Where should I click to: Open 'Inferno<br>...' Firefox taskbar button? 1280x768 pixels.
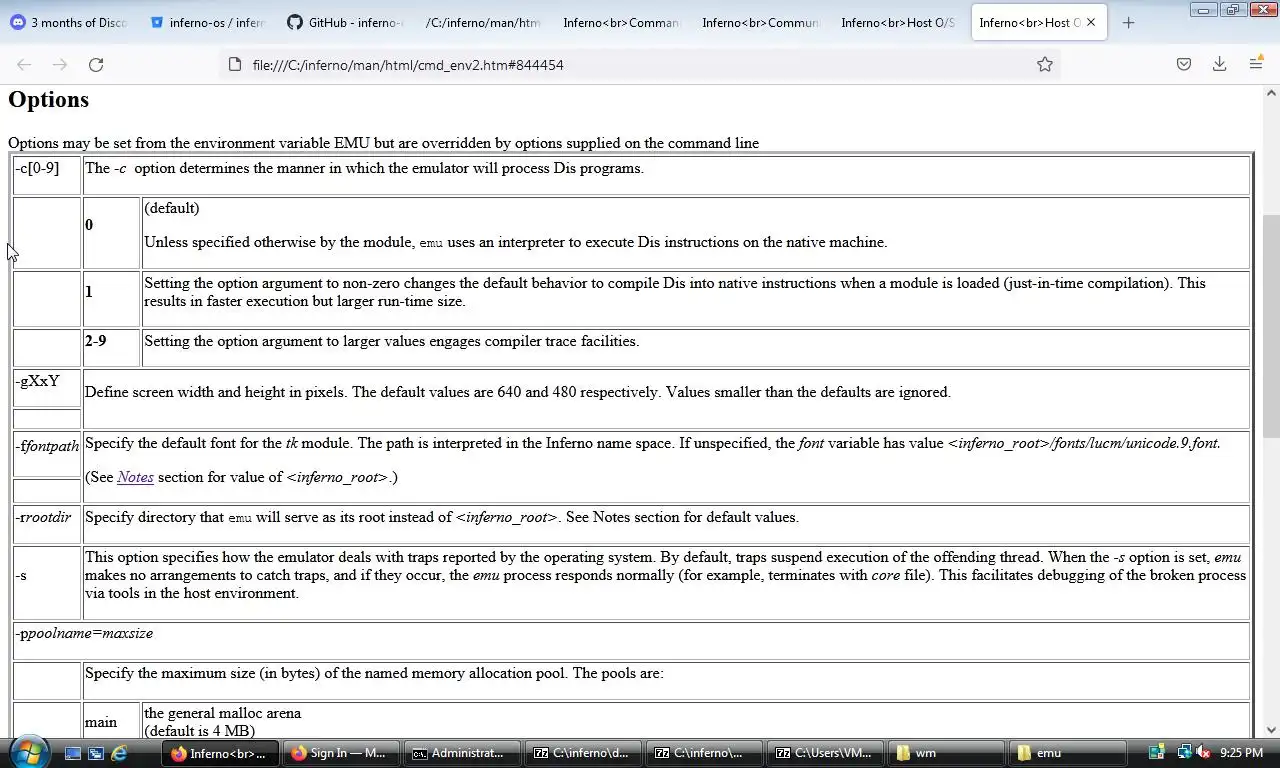tap(220, 753)
